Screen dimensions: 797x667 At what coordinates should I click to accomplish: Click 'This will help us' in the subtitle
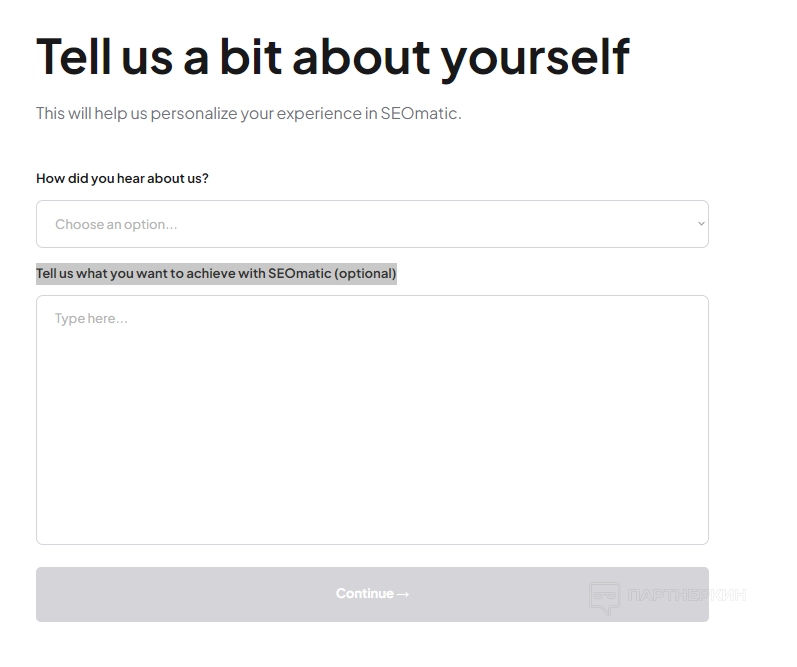coord(91,113)
